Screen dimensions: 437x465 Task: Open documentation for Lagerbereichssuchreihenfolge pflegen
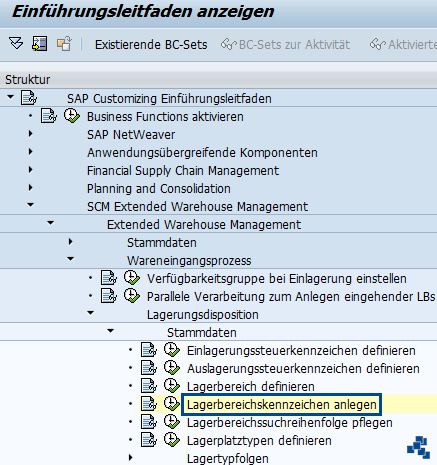point(149,422)
